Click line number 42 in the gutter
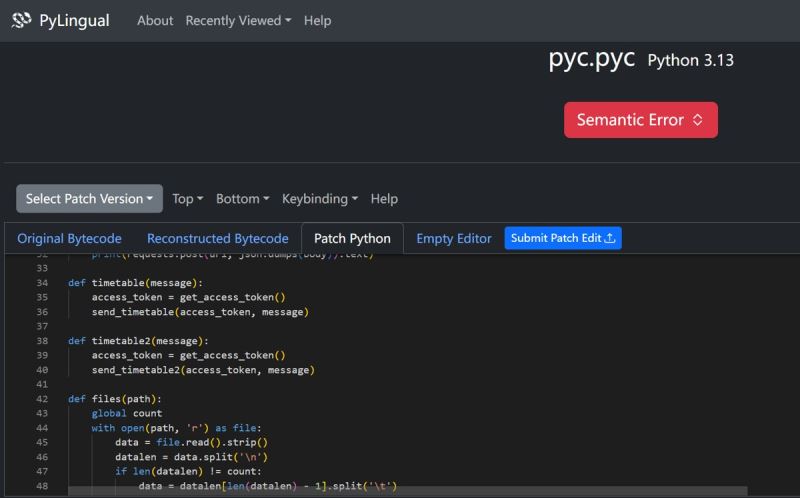 [42, 399]
